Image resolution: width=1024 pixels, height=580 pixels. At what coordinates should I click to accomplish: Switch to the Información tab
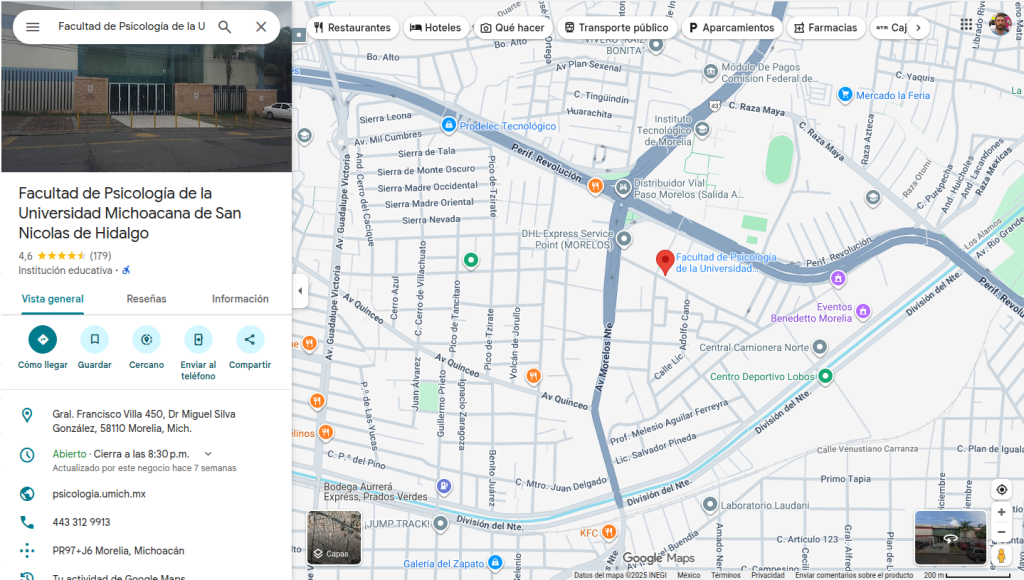pos(240,299)
